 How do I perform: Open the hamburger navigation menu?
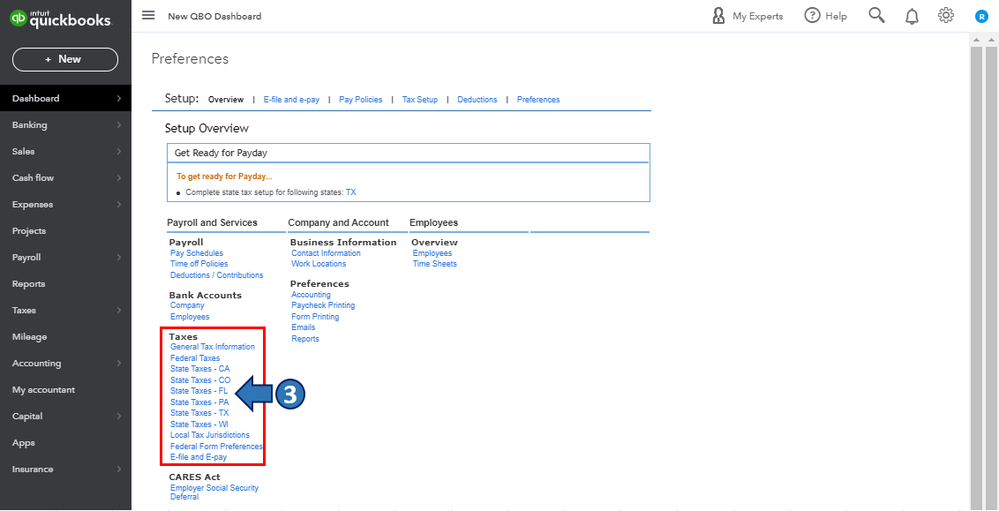coord(148,15)
